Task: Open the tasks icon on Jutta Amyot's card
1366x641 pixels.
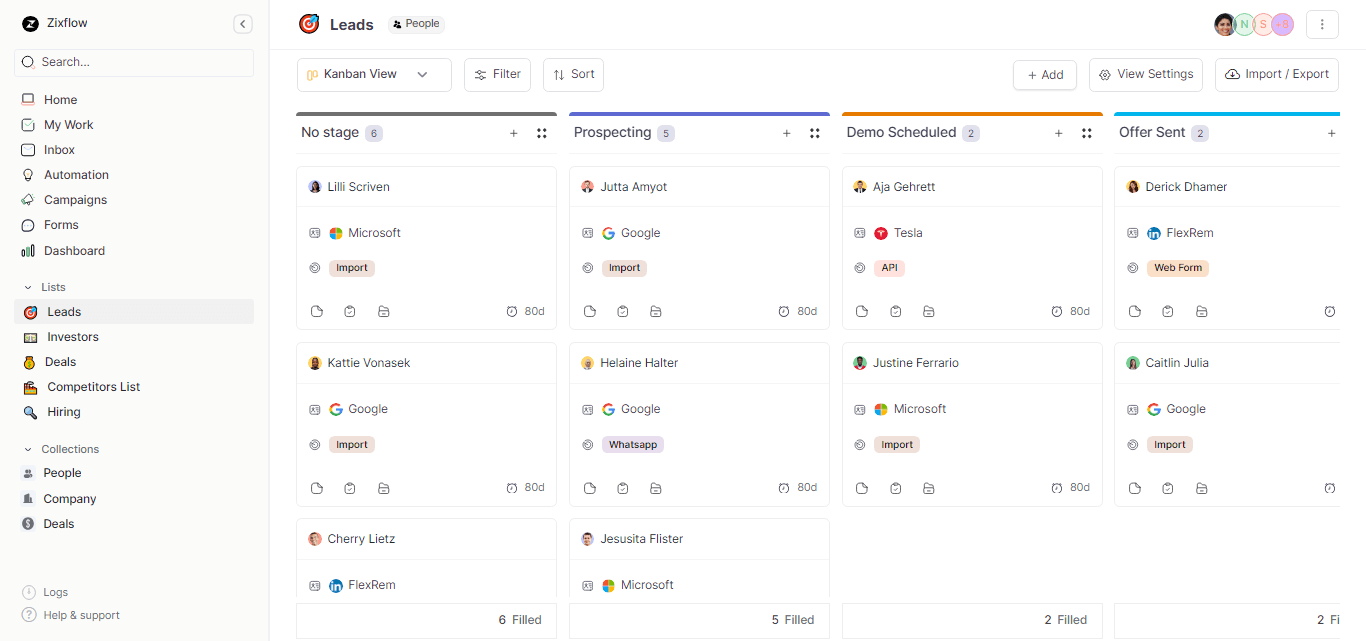Action: coord(623,311)
